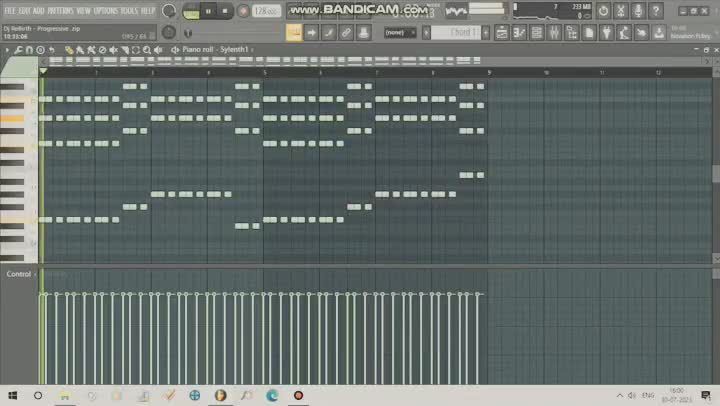Screen dimensions: 720x406
Task: Open the OPTIONS menu
Action: click(104, 10)
